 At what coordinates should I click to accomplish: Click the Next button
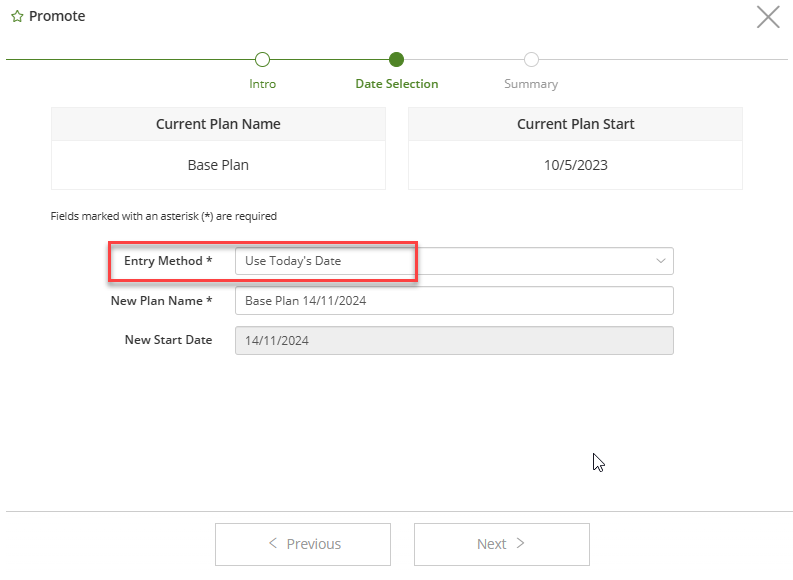click(x=502, y=544)
